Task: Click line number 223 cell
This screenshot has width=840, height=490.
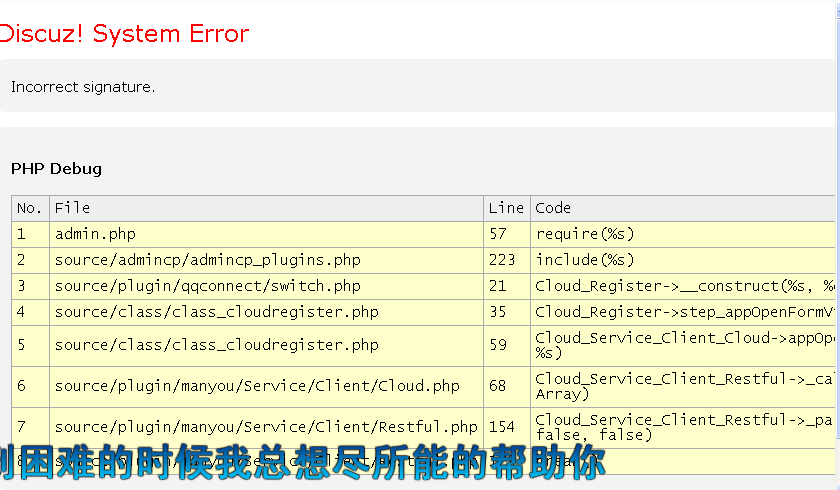Action: 507,260
